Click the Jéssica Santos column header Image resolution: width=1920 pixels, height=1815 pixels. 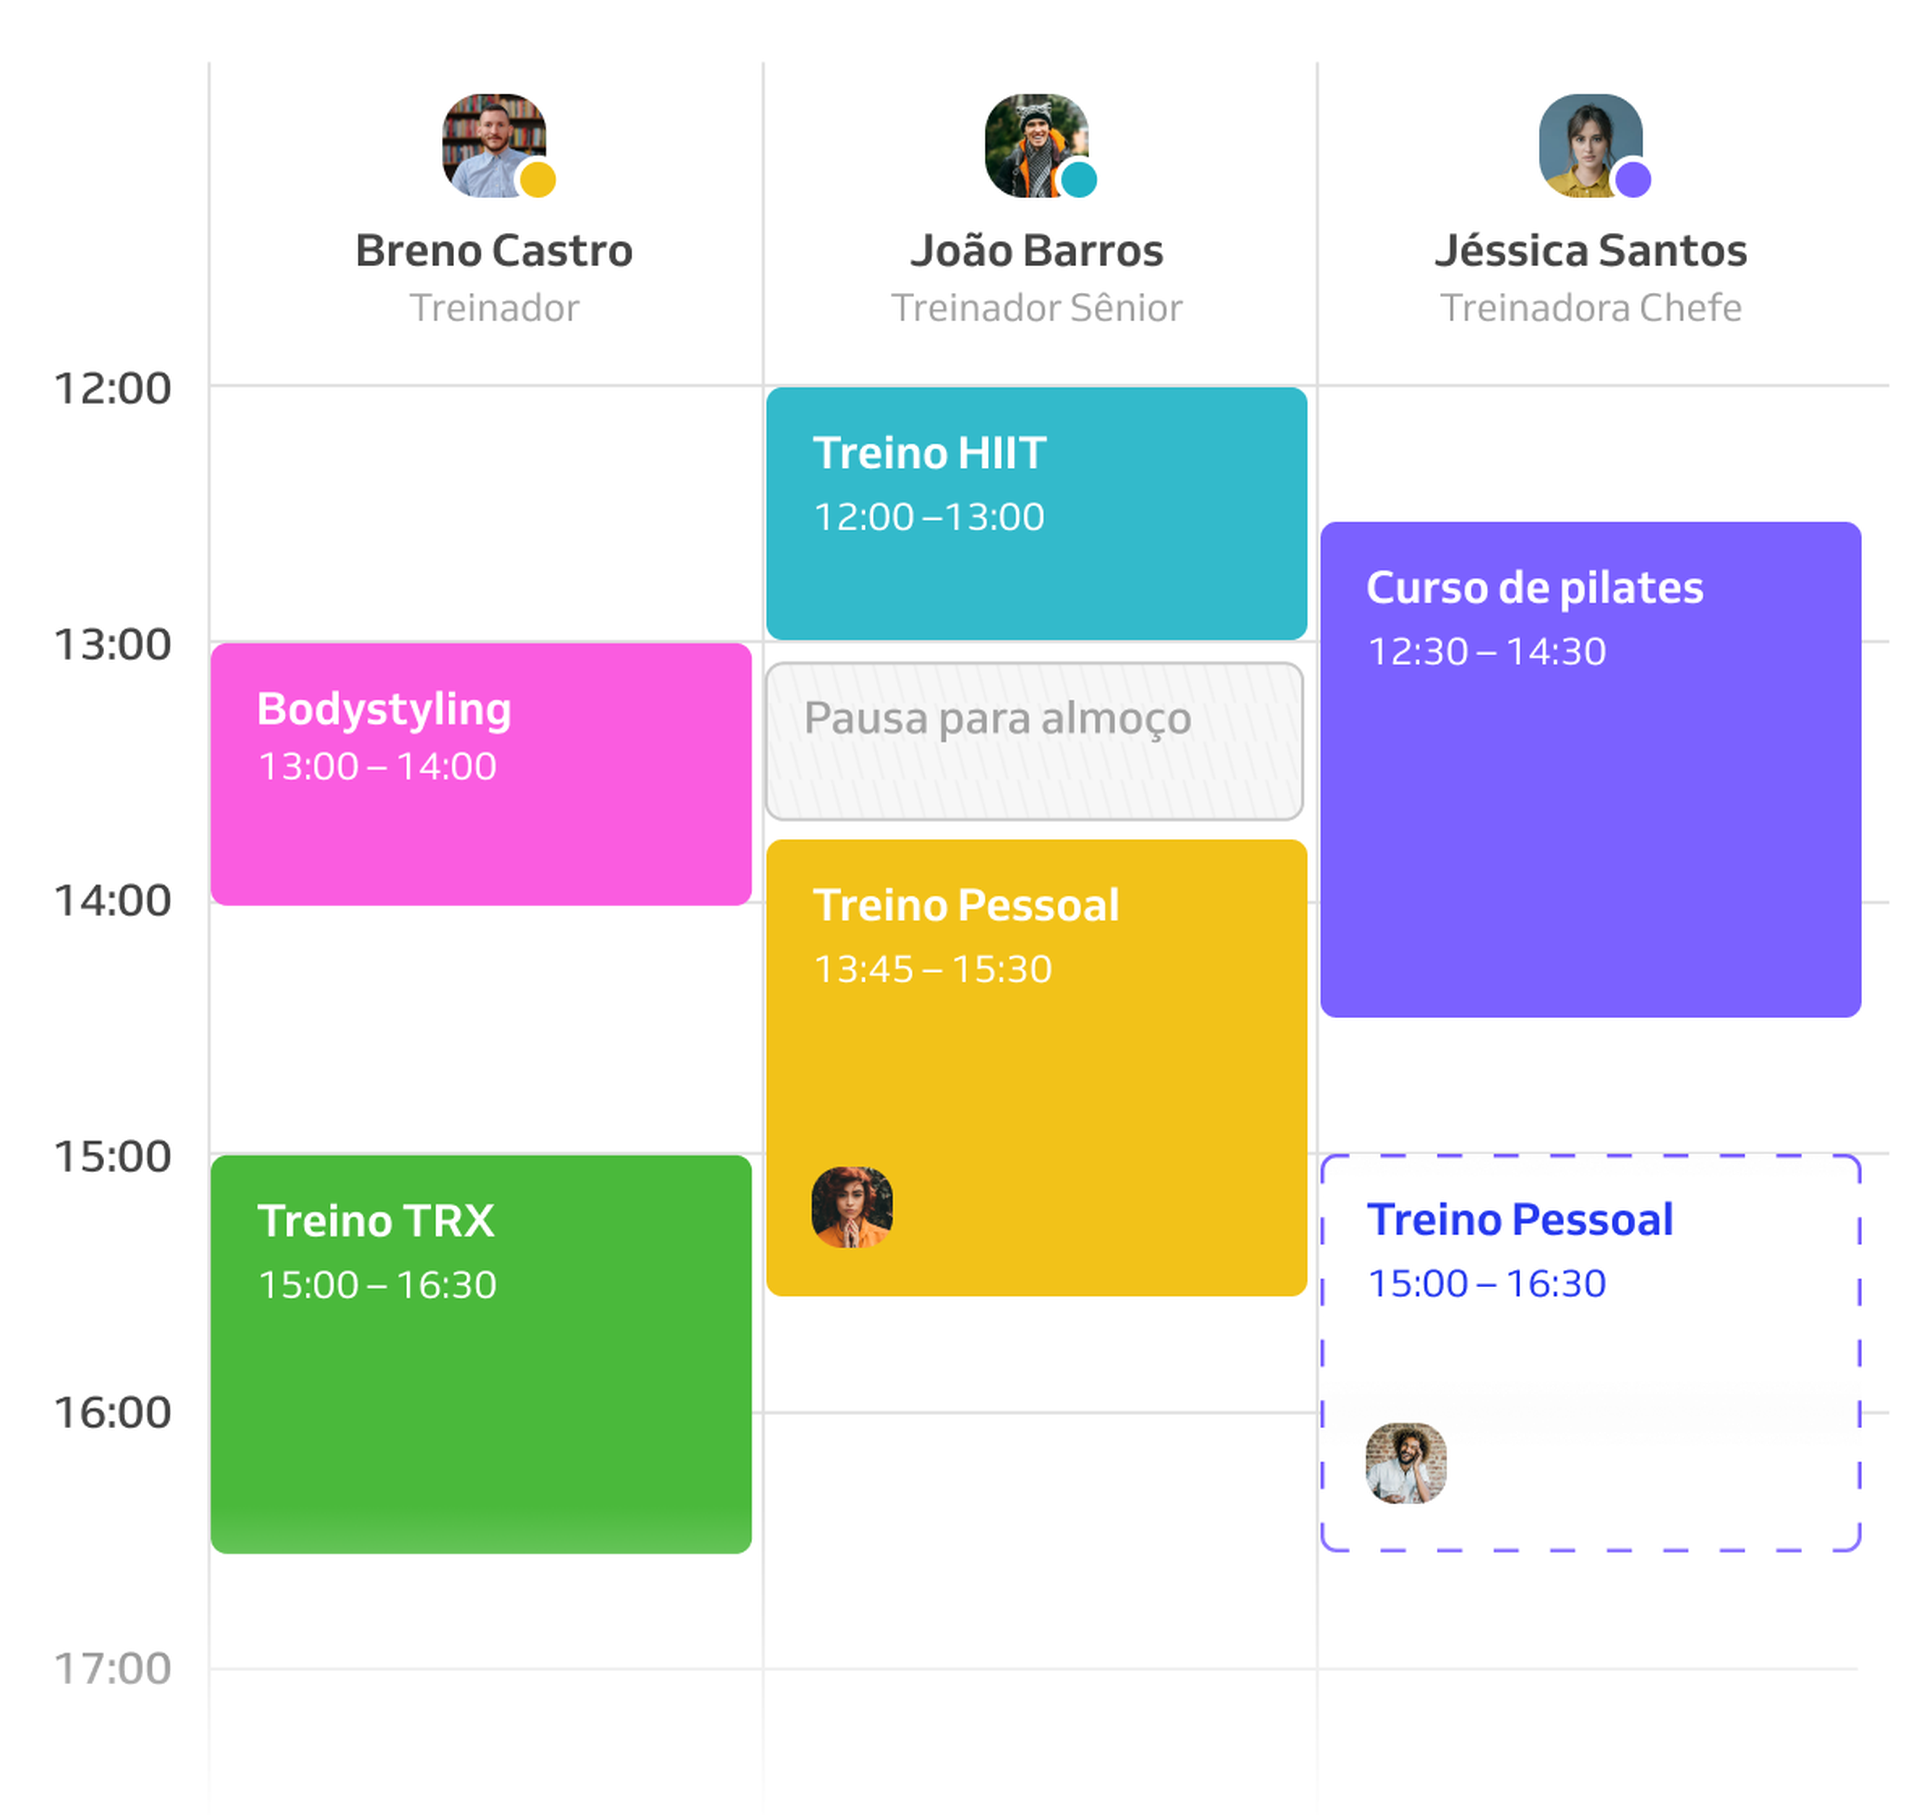[x=1590, y=250]
